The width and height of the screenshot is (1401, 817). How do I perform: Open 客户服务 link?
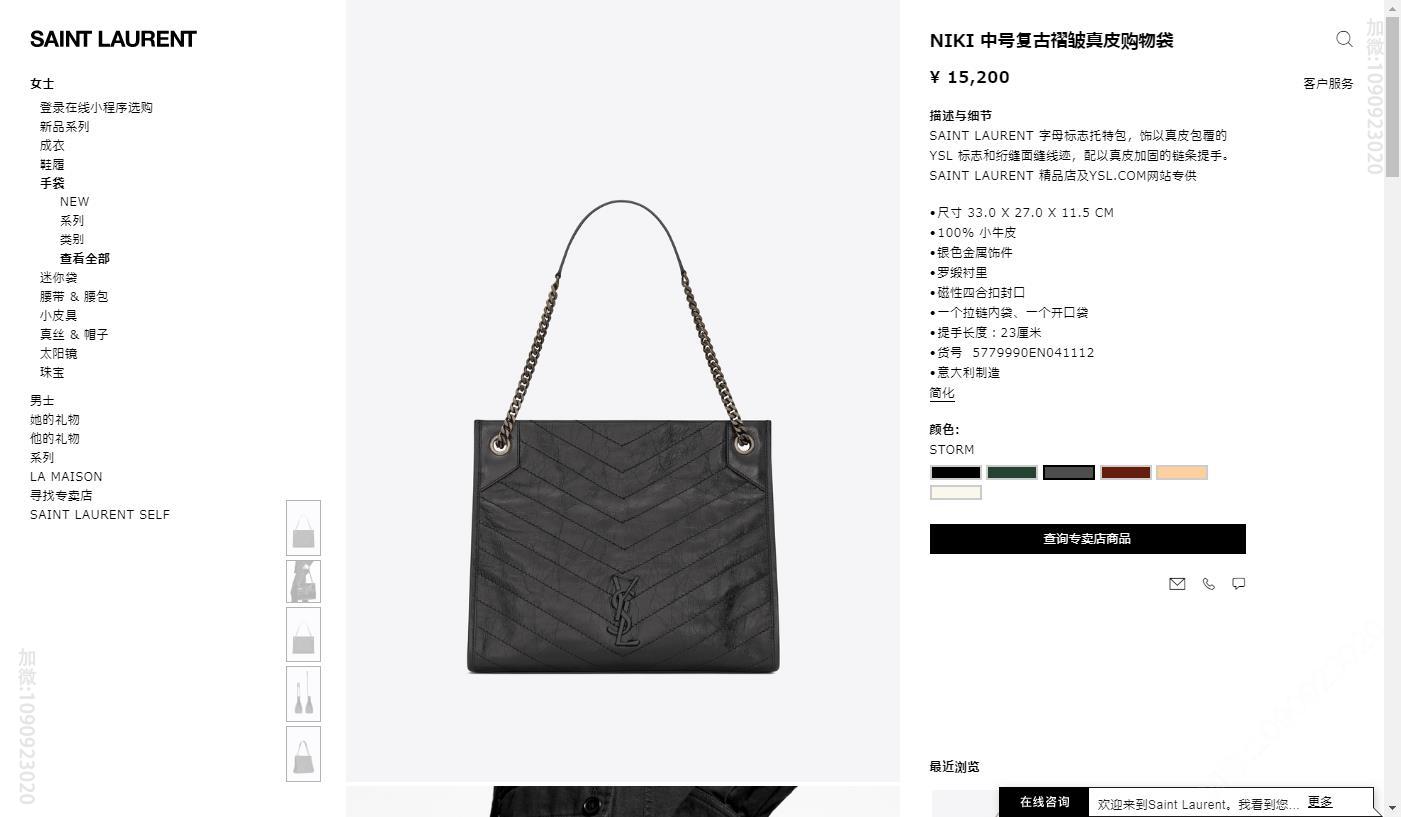pyautogui.click(x=1328, y=84)
